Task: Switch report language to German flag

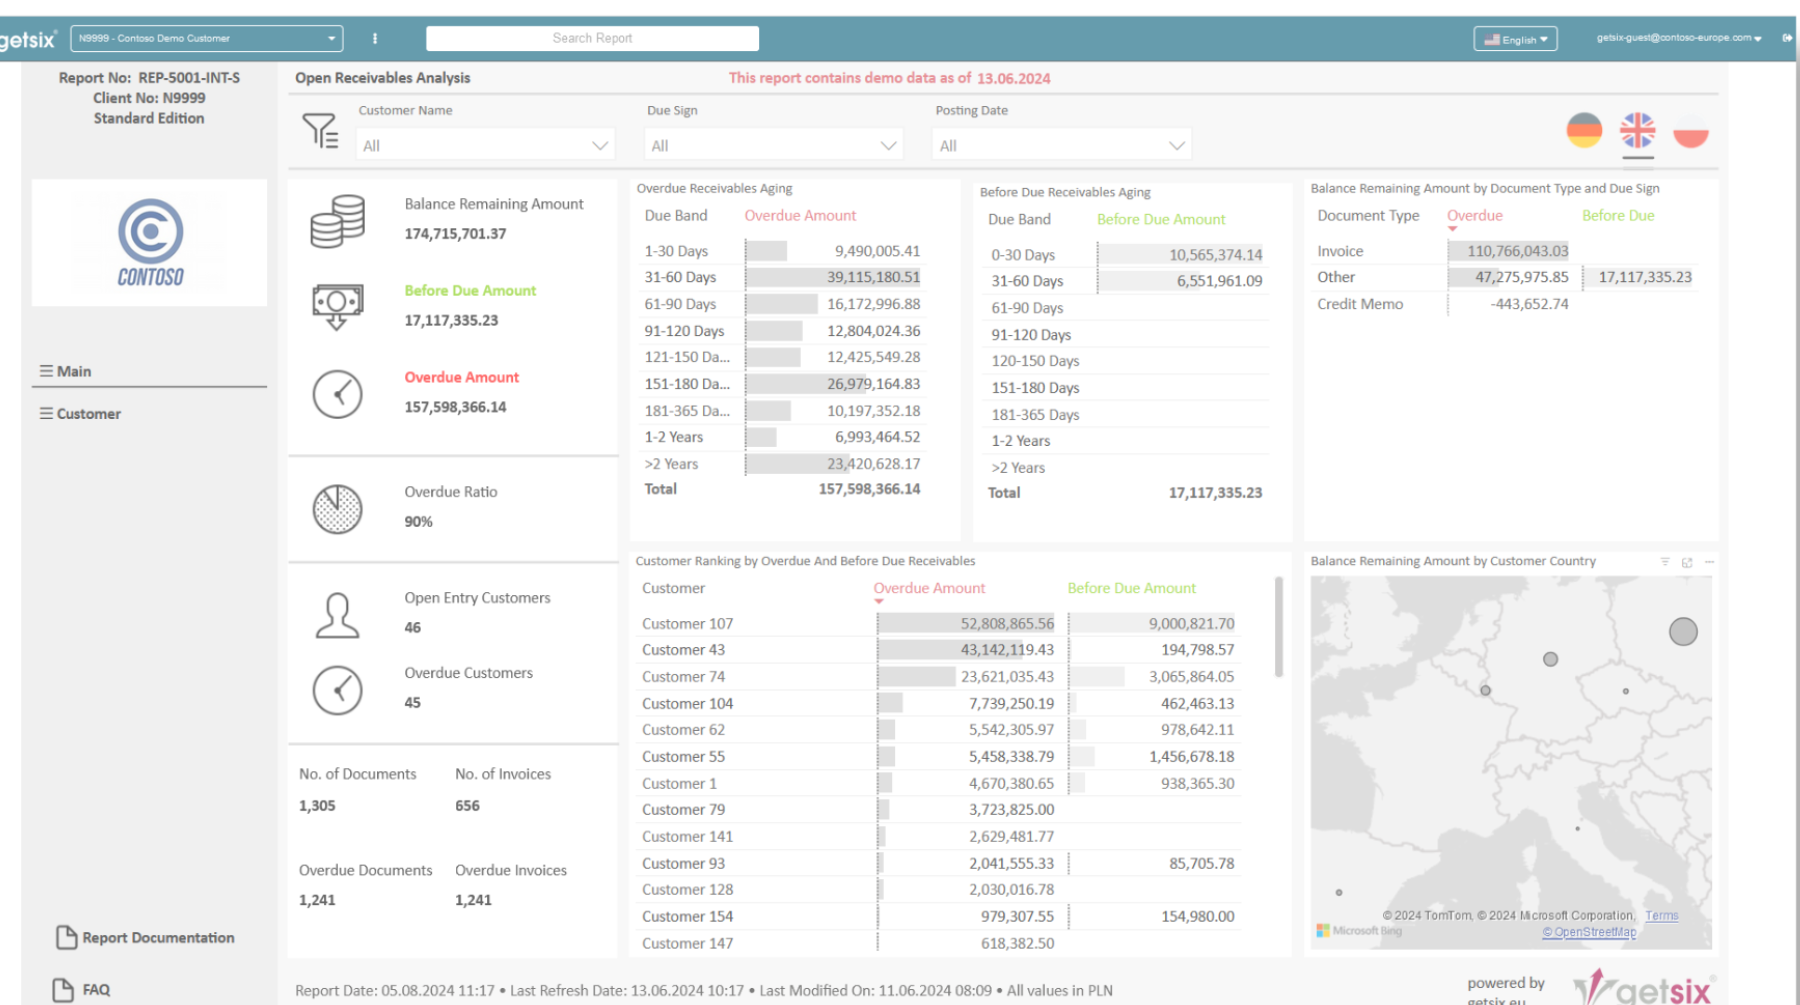Action: [1584, 130]
